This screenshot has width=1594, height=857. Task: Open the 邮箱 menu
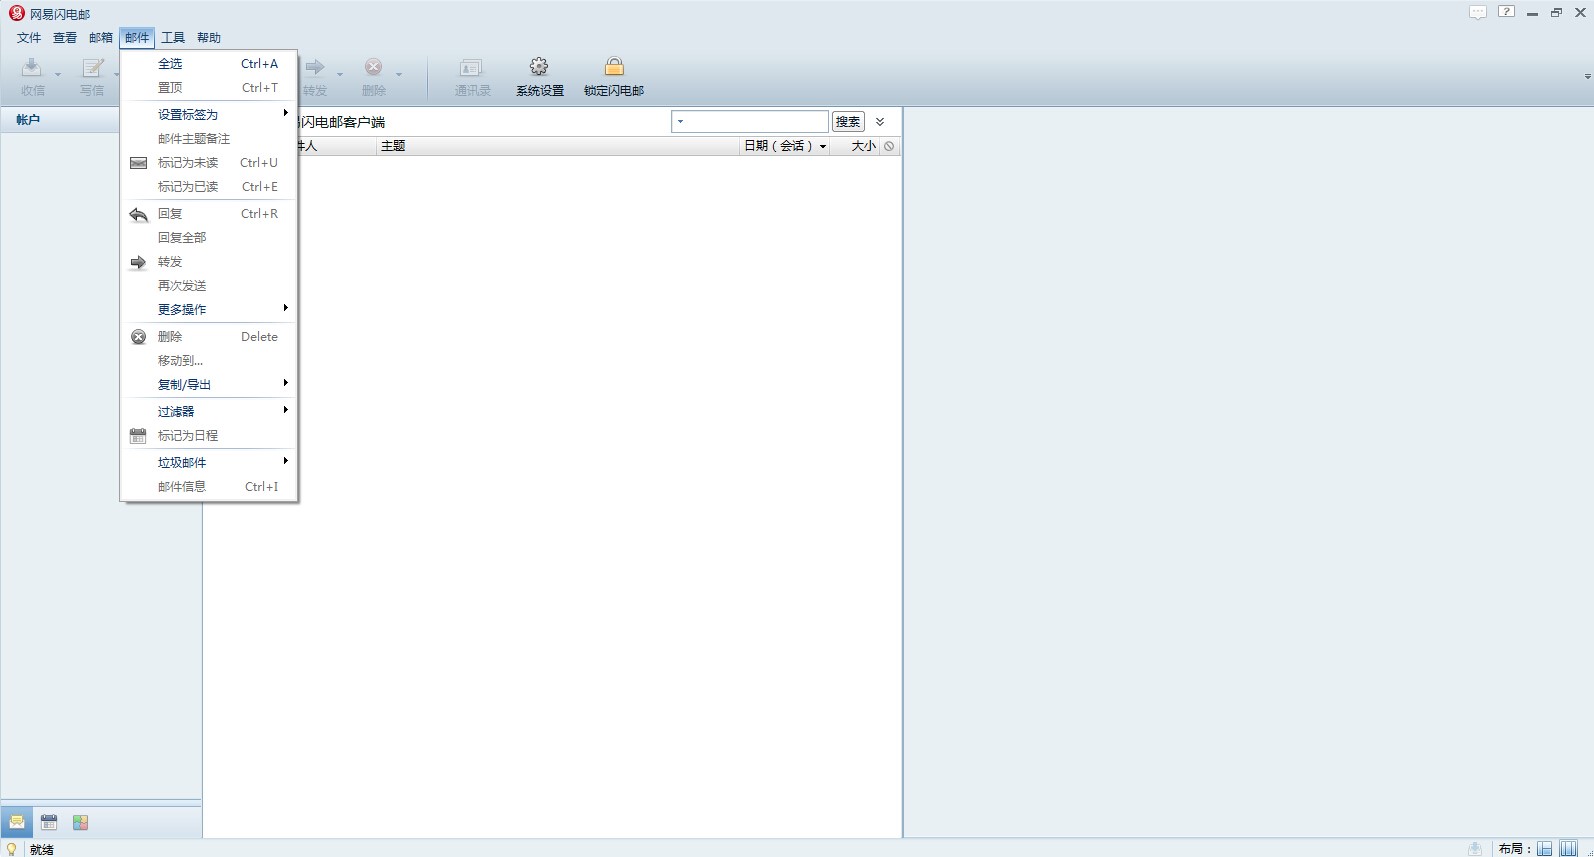point(101,38)
